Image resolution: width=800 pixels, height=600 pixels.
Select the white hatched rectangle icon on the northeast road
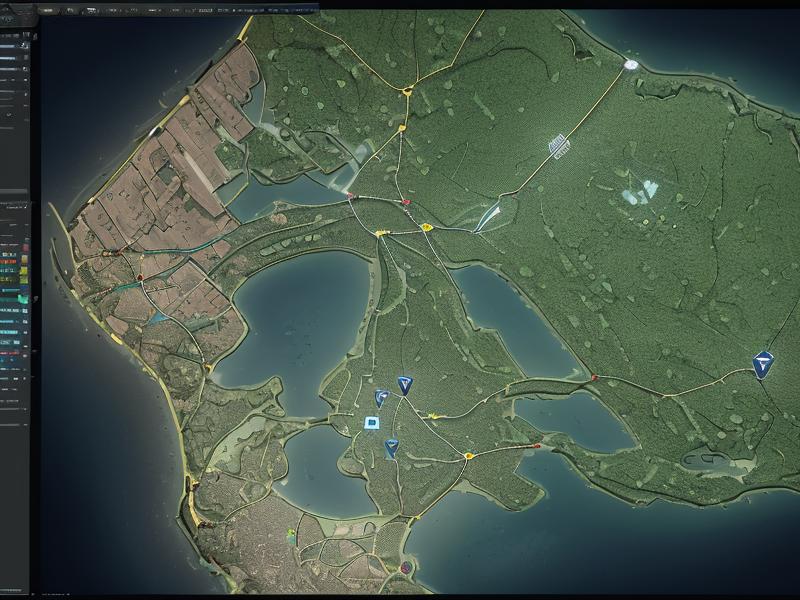coord(560,147)
